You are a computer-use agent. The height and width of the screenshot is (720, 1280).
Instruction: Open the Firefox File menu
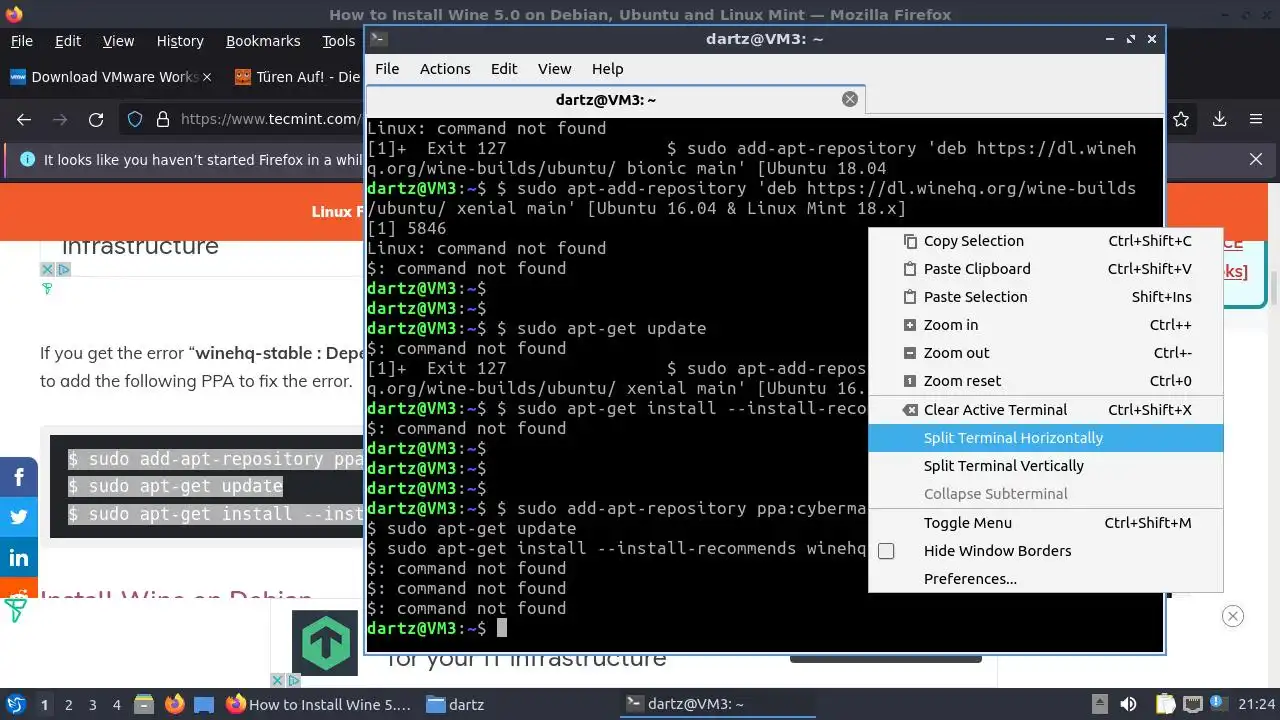point(22,41)
